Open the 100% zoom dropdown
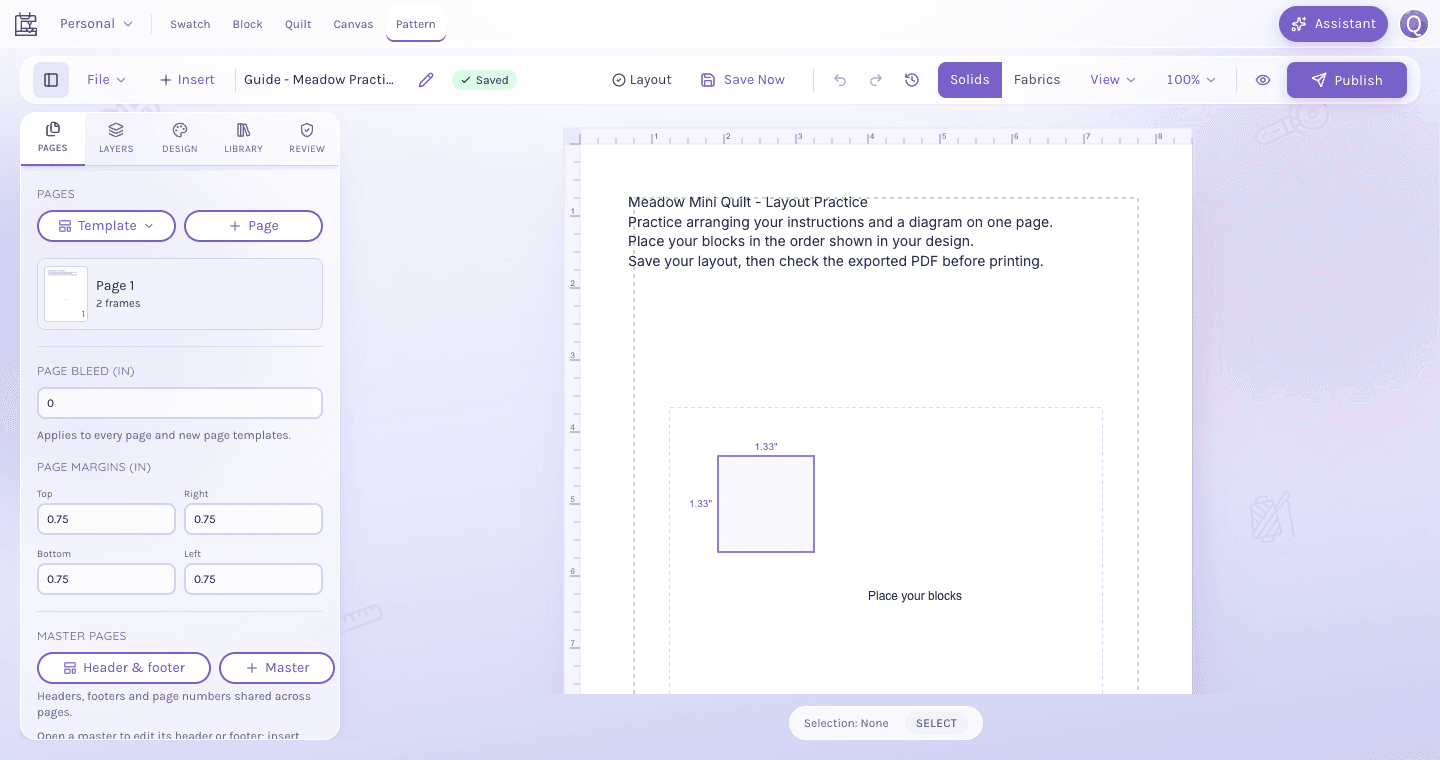The image size is (1440, 760). [1191, 80]
